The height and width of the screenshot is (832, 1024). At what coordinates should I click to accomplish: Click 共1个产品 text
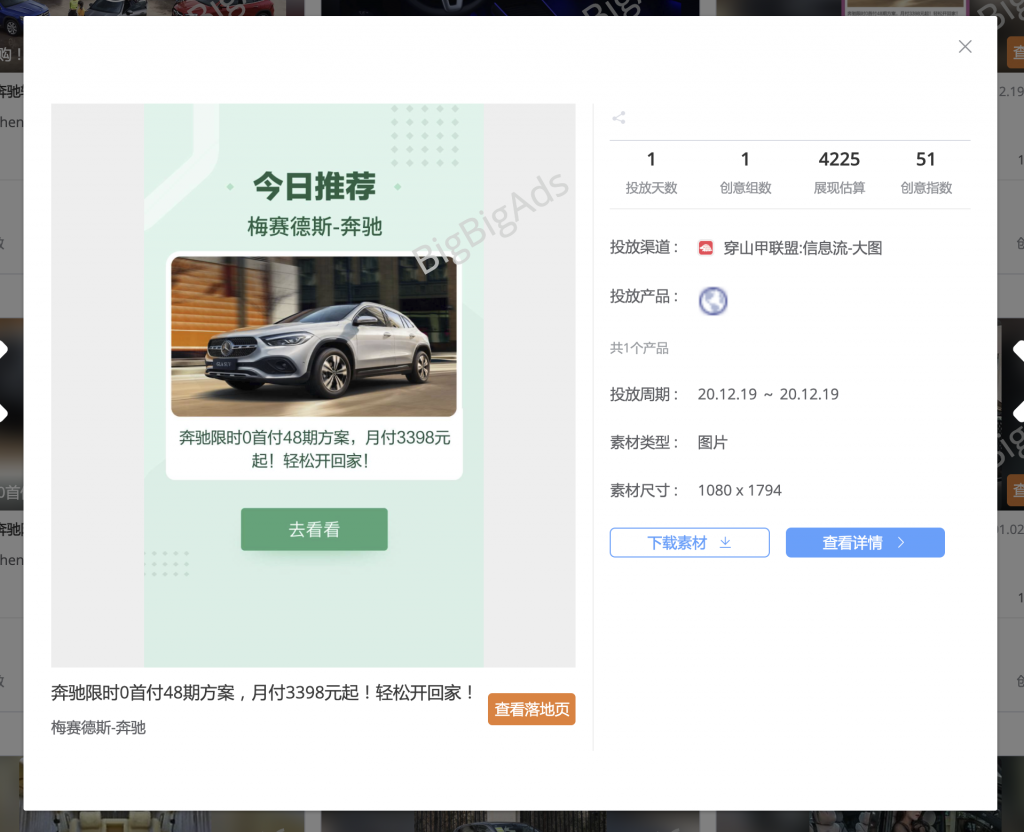(x=639, y=348)
